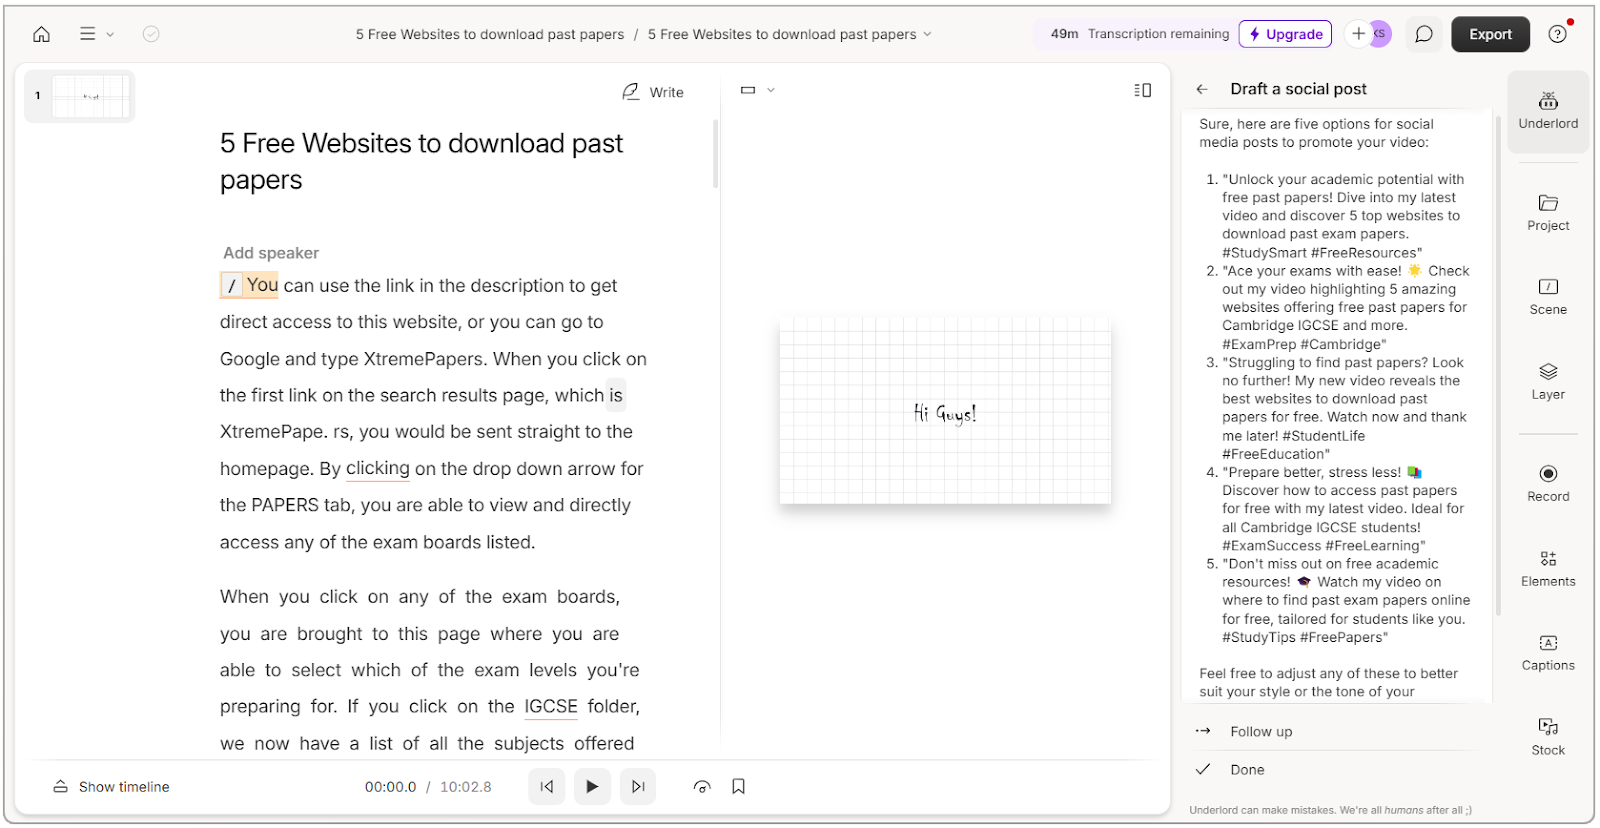Click the underlined word 'clicking' in transcript
1600x828 pixels.
378,469
